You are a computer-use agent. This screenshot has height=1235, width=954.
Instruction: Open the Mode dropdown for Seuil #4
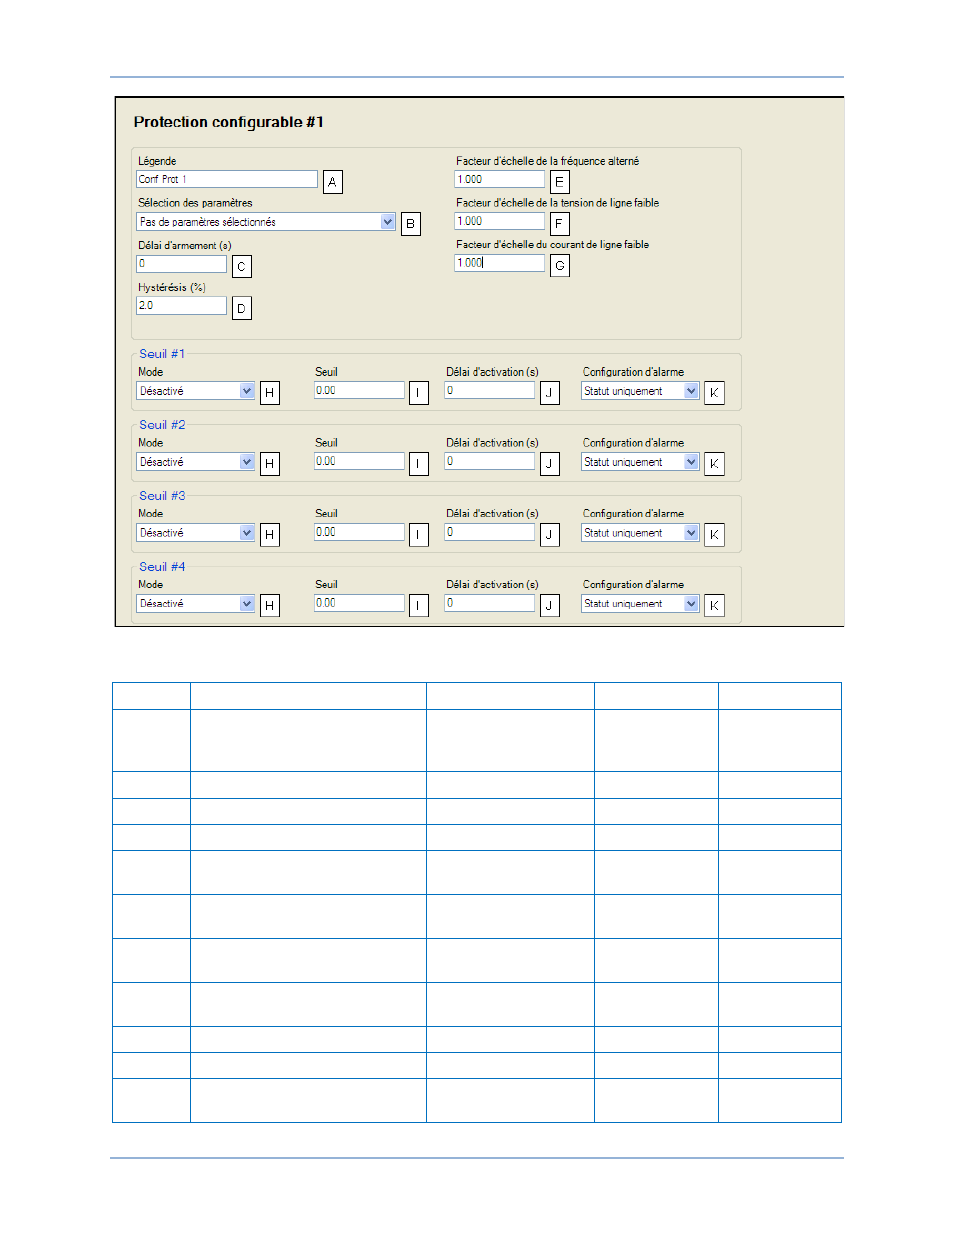click(196, 604)
